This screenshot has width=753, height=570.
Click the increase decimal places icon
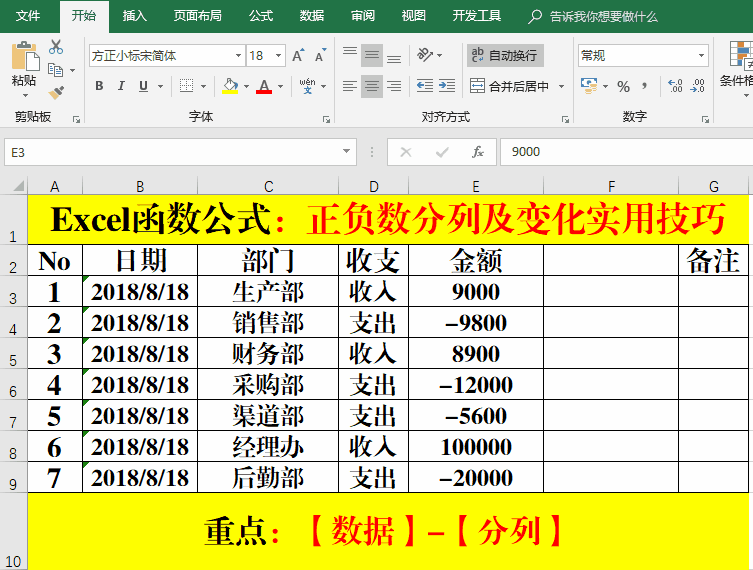click(x=676, y=86)
